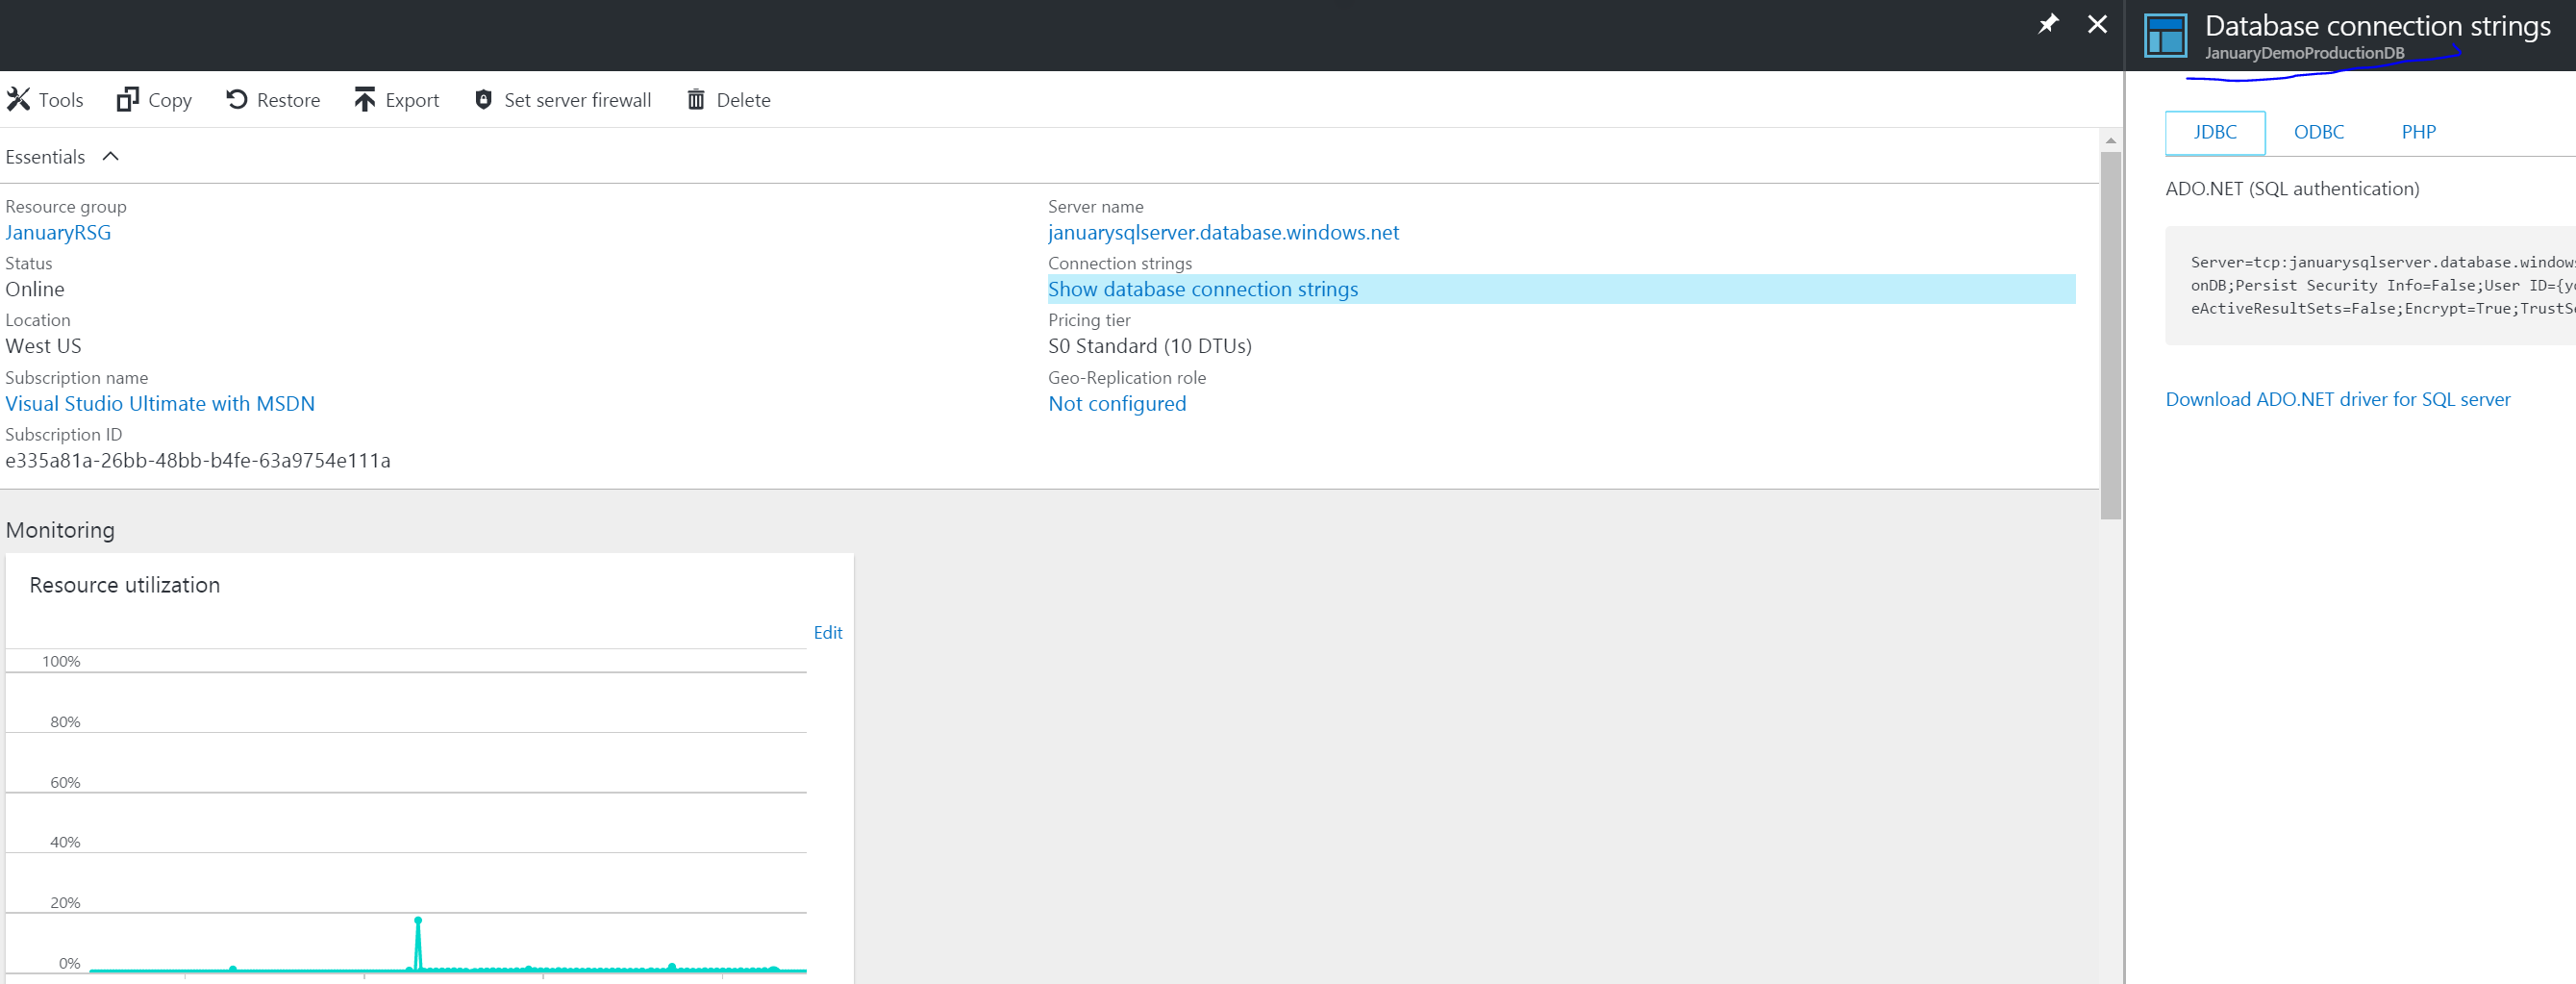The width and height of the screenshot is (2576, 984).
Task: Click the JanuaryDemoProductionDB blade subtitle
Action: [2304, 53]
